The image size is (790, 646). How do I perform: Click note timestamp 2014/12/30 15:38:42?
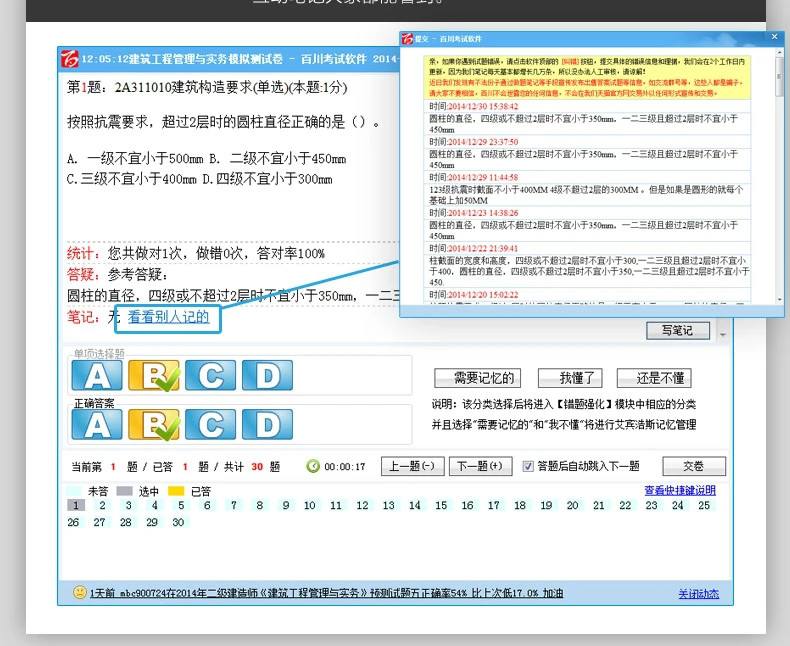coord(483,106)
